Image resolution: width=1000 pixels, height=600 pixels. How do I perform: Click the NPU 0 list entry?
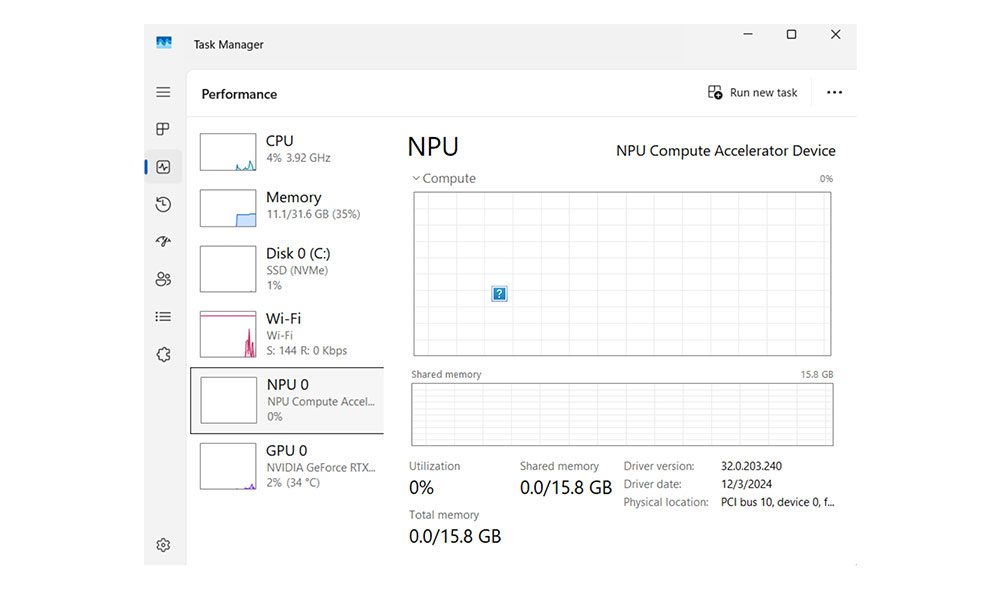[x=287, y=400]
